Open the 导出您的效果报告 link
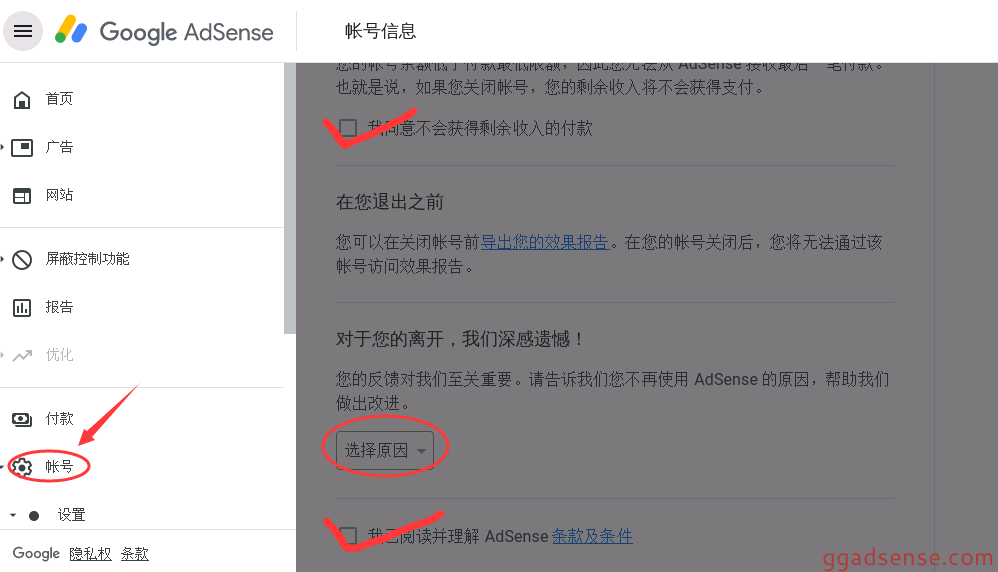The height and width of the screenshot is (572, 998). point(545,242)
